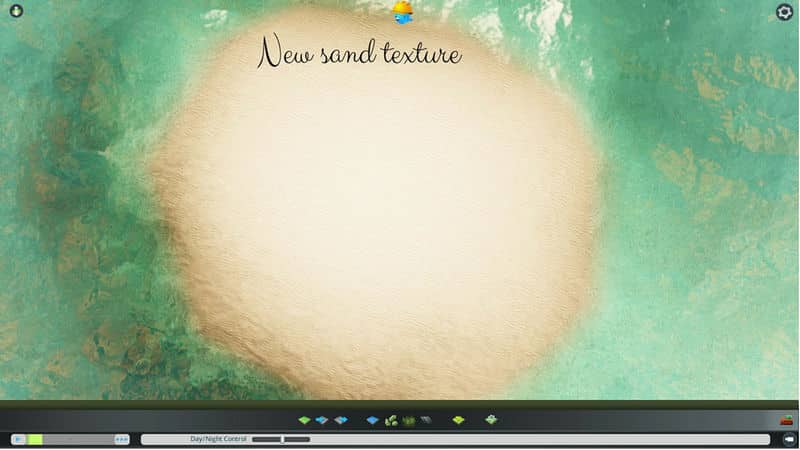Open the options gear menu
This screenshot has height=450, width=800.
(785, 12)
